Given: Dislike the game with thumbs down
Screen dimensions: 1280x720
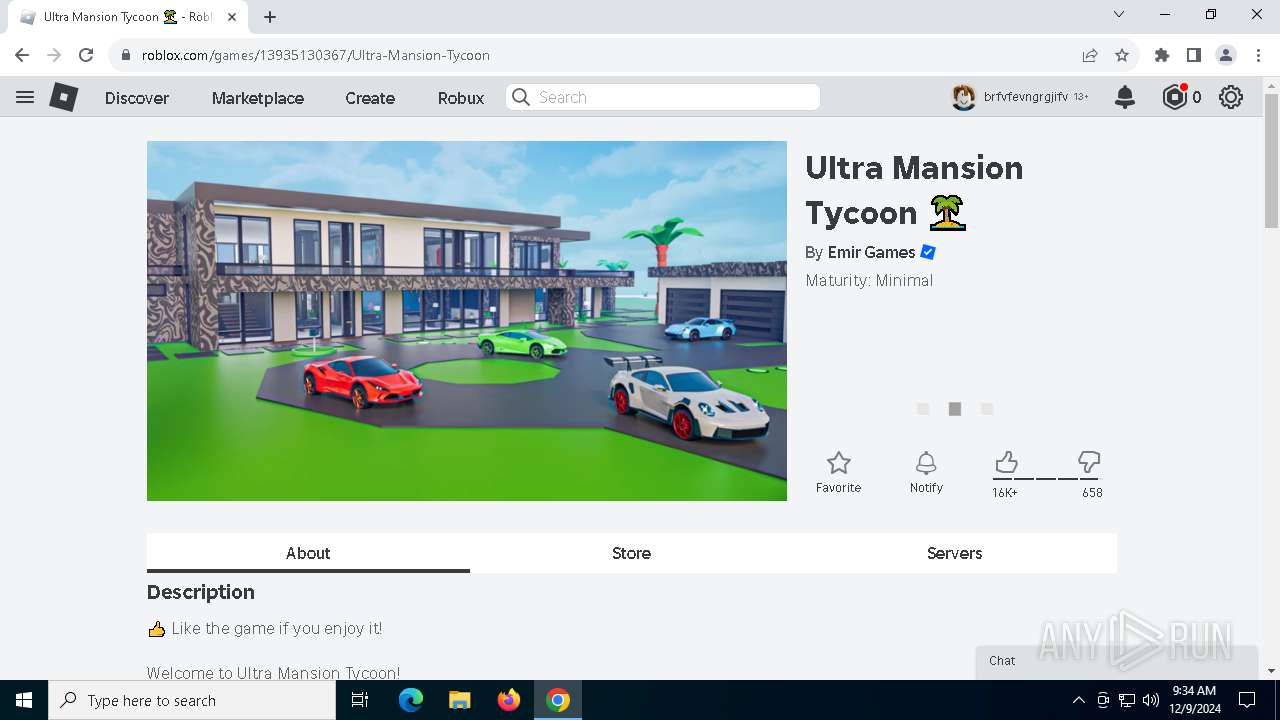Looking at the screenshot, I should pos(1089,462).
